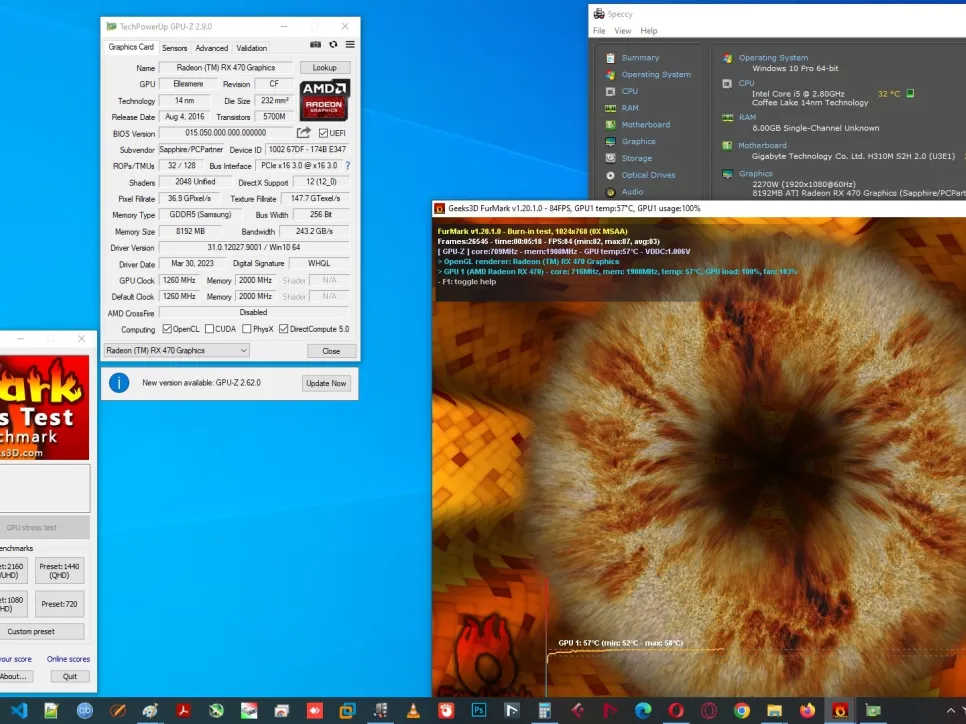Open VLC media player from taskbar

[413, 710]
